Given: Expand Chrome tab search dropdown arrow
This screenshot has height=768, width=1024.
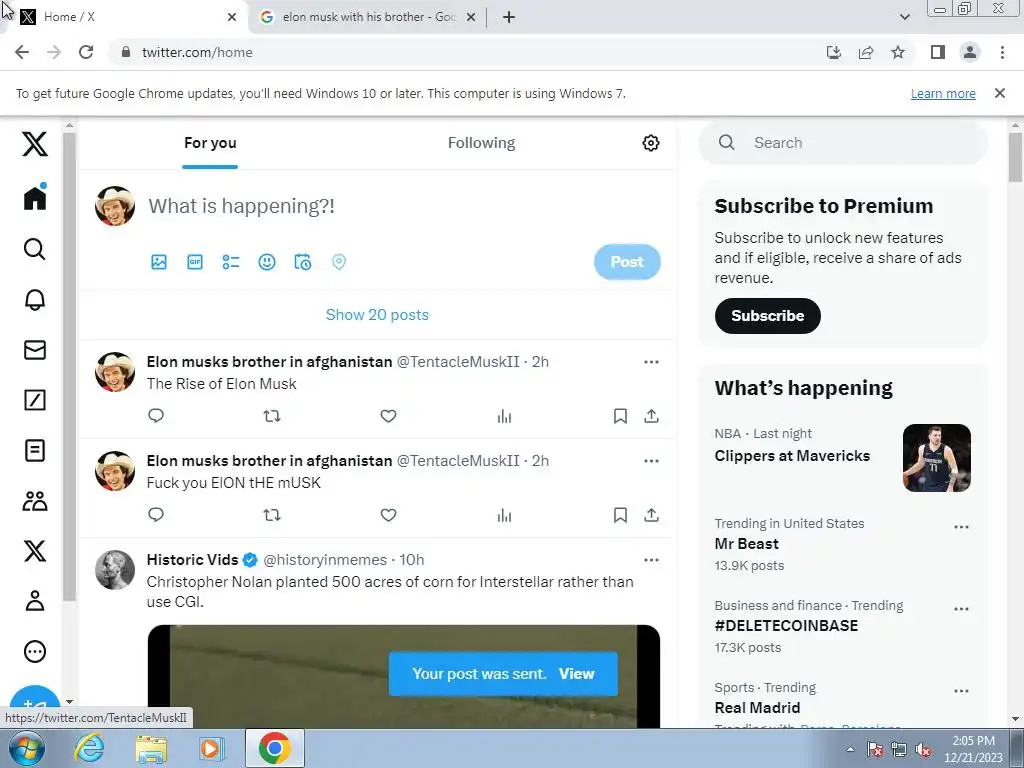Looking at the screenshot, I should (x=904, y=17).
